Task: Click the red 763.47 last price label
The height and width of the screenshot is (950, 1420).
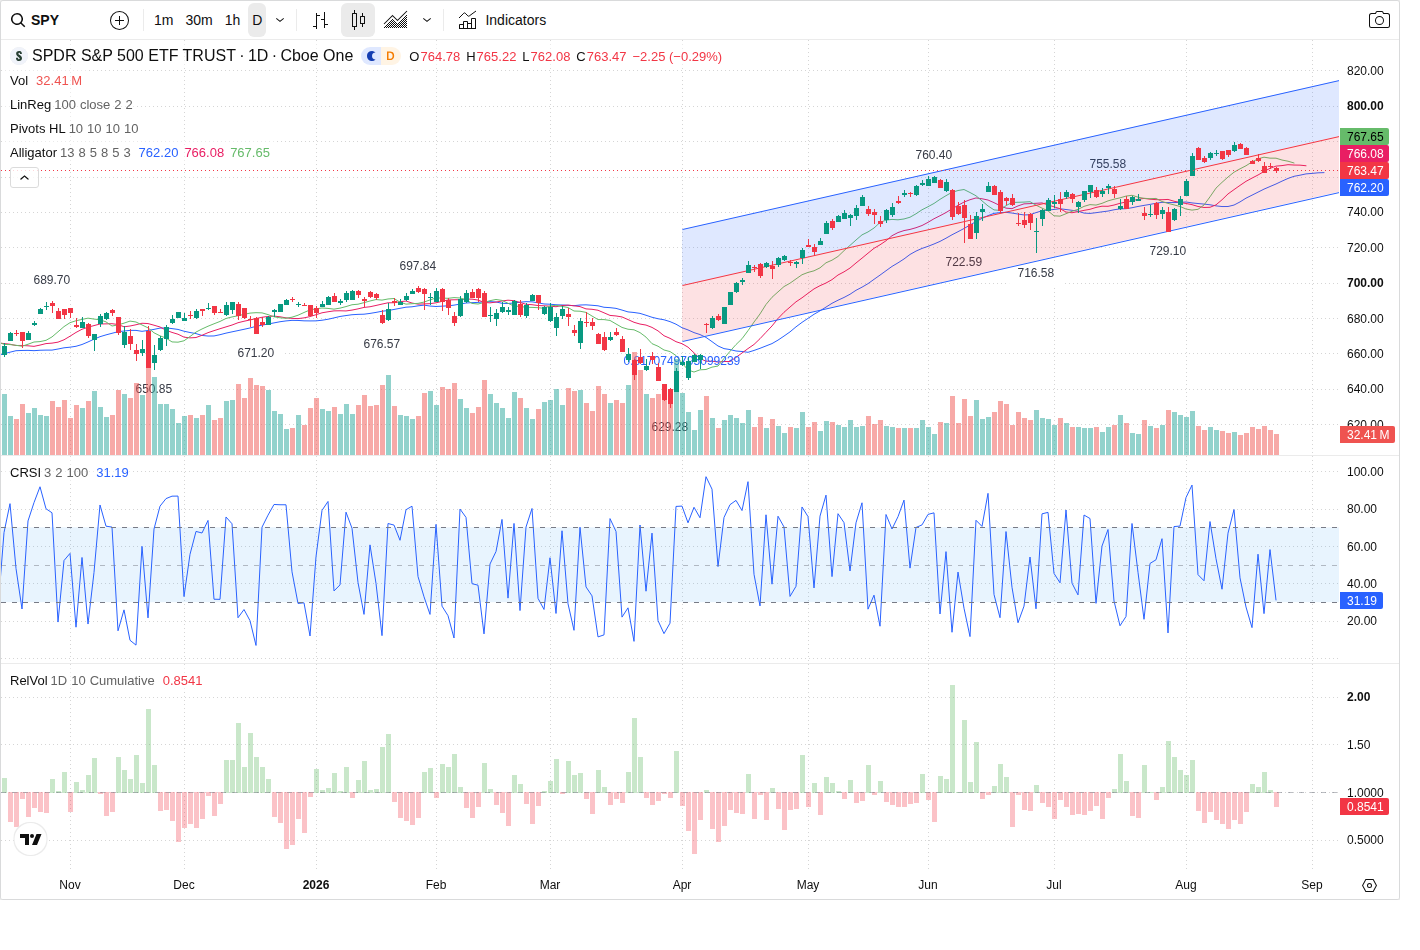Action: [1365, 171]
